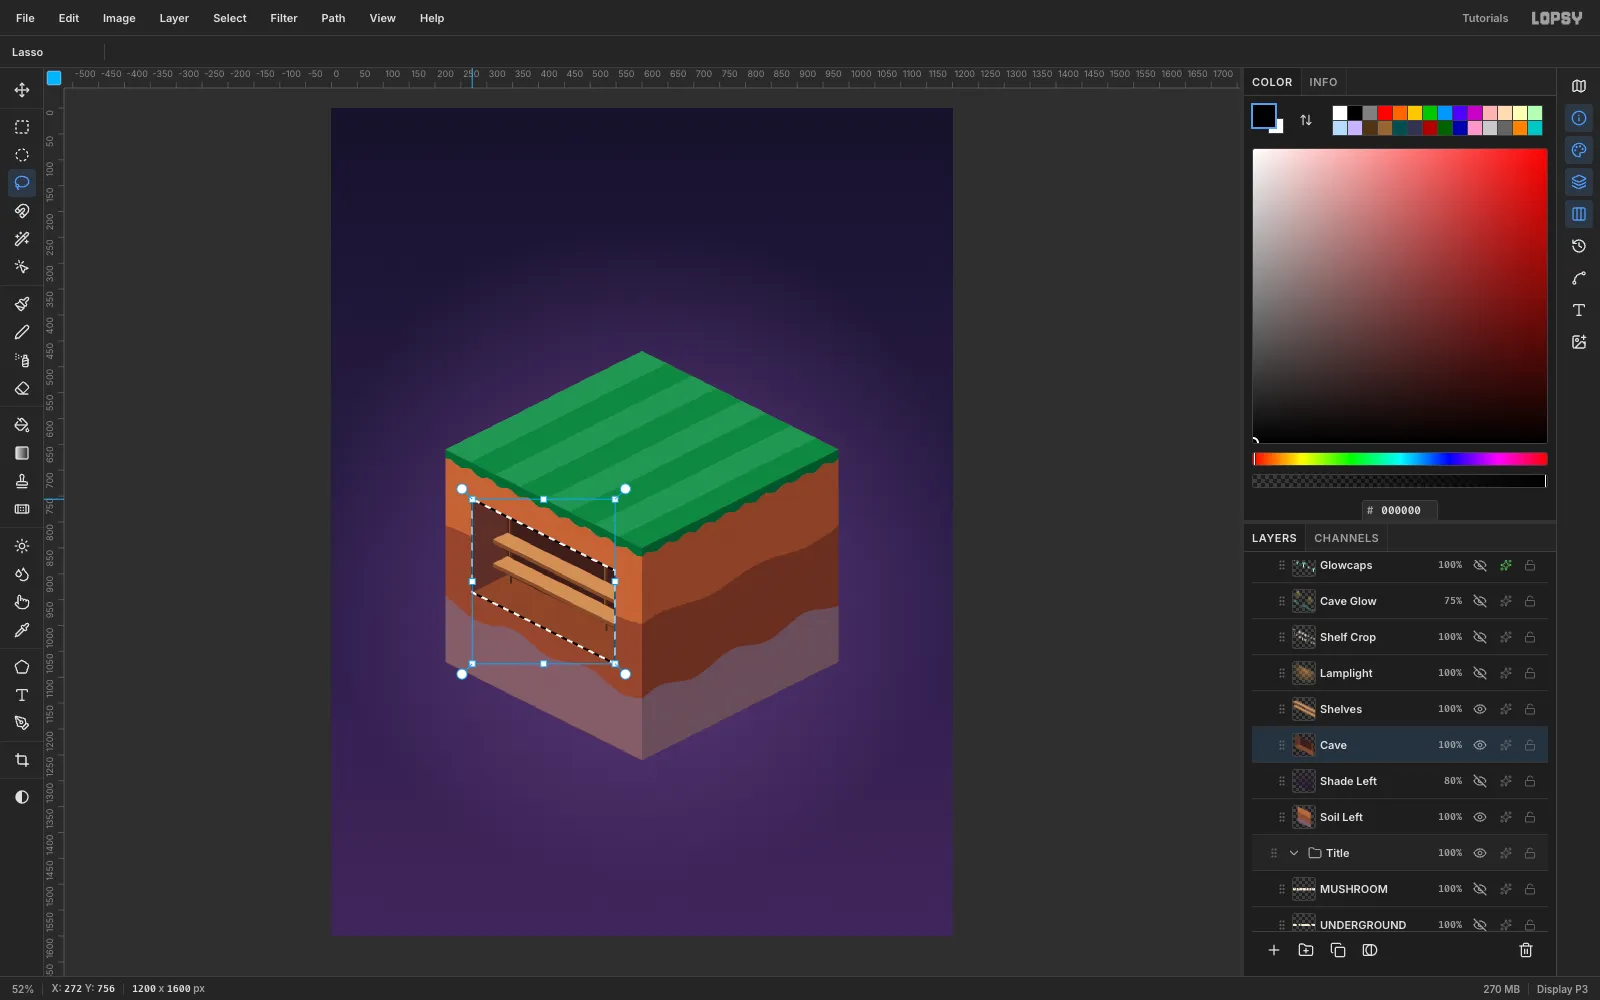Select the Lasso tool
The image size is (1600, 1000).
click(x=22, y=183)
